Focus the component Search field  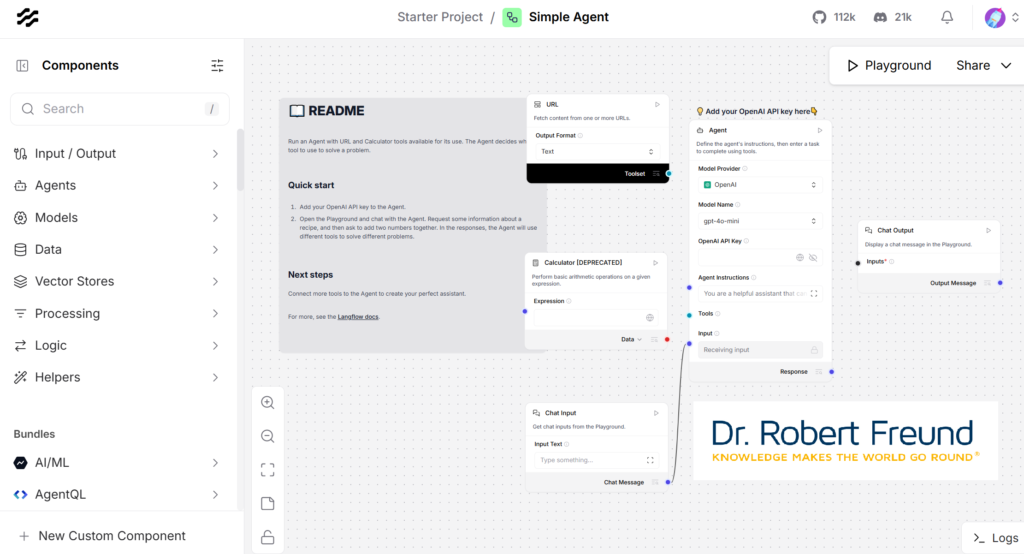point(120,109)
